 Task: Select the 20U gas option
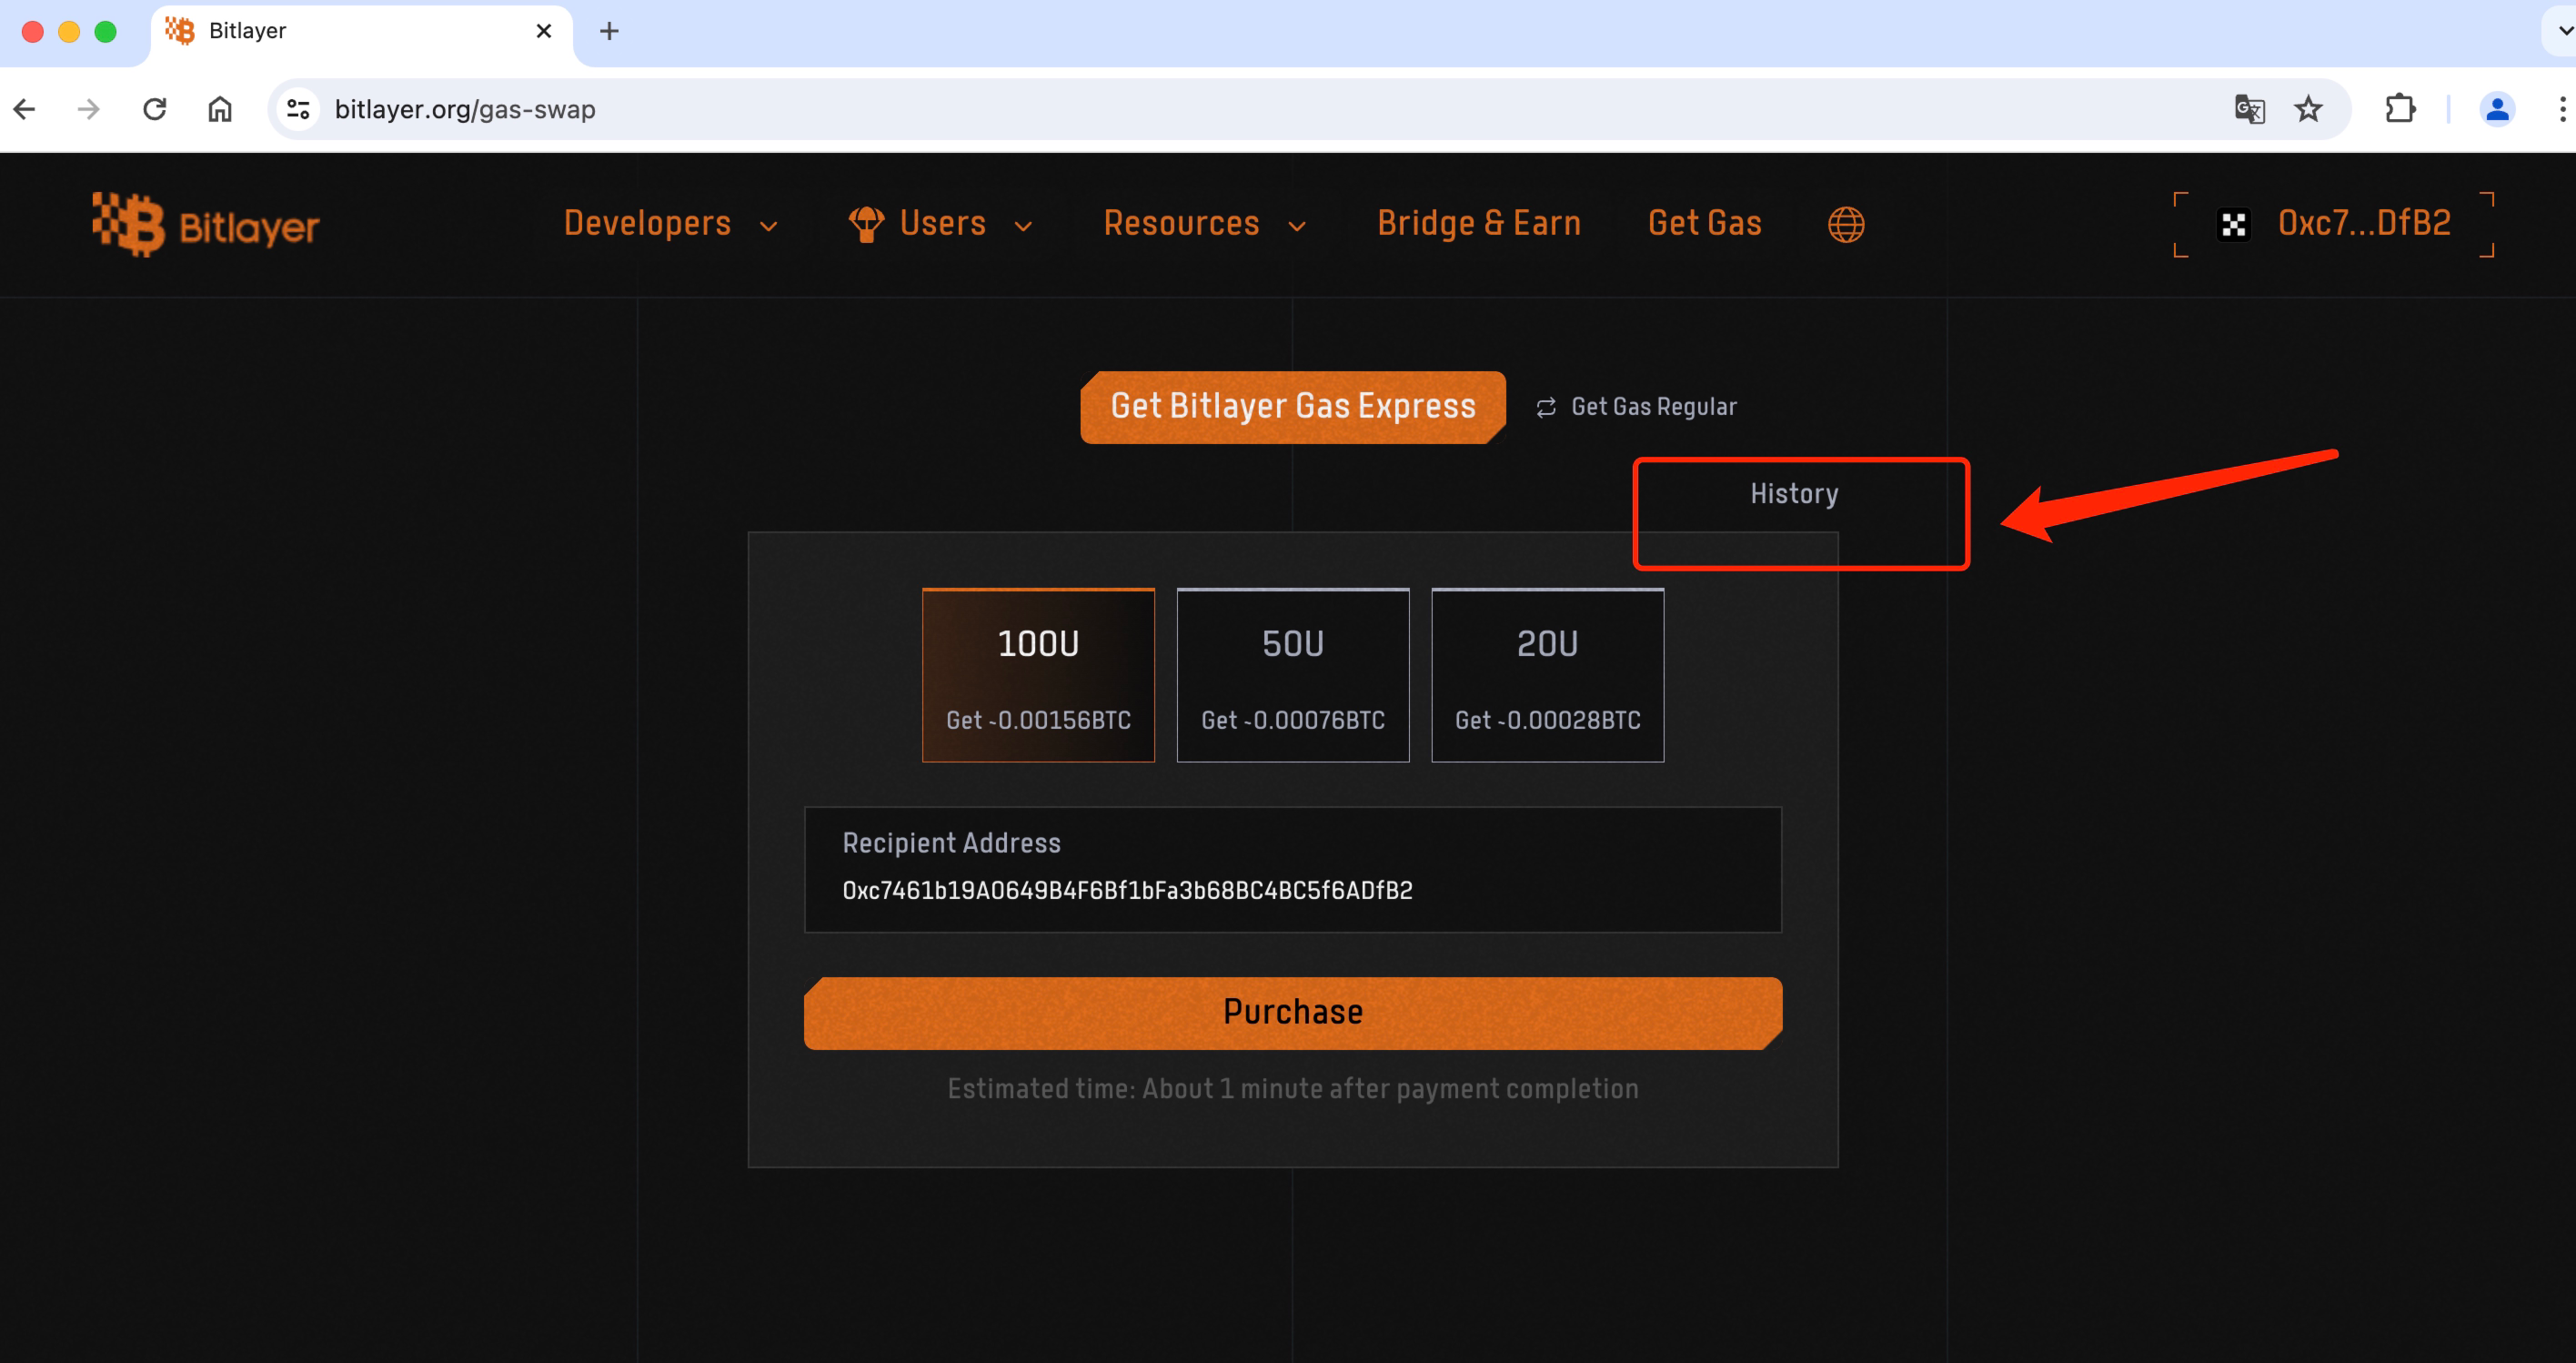(1547, 675)
